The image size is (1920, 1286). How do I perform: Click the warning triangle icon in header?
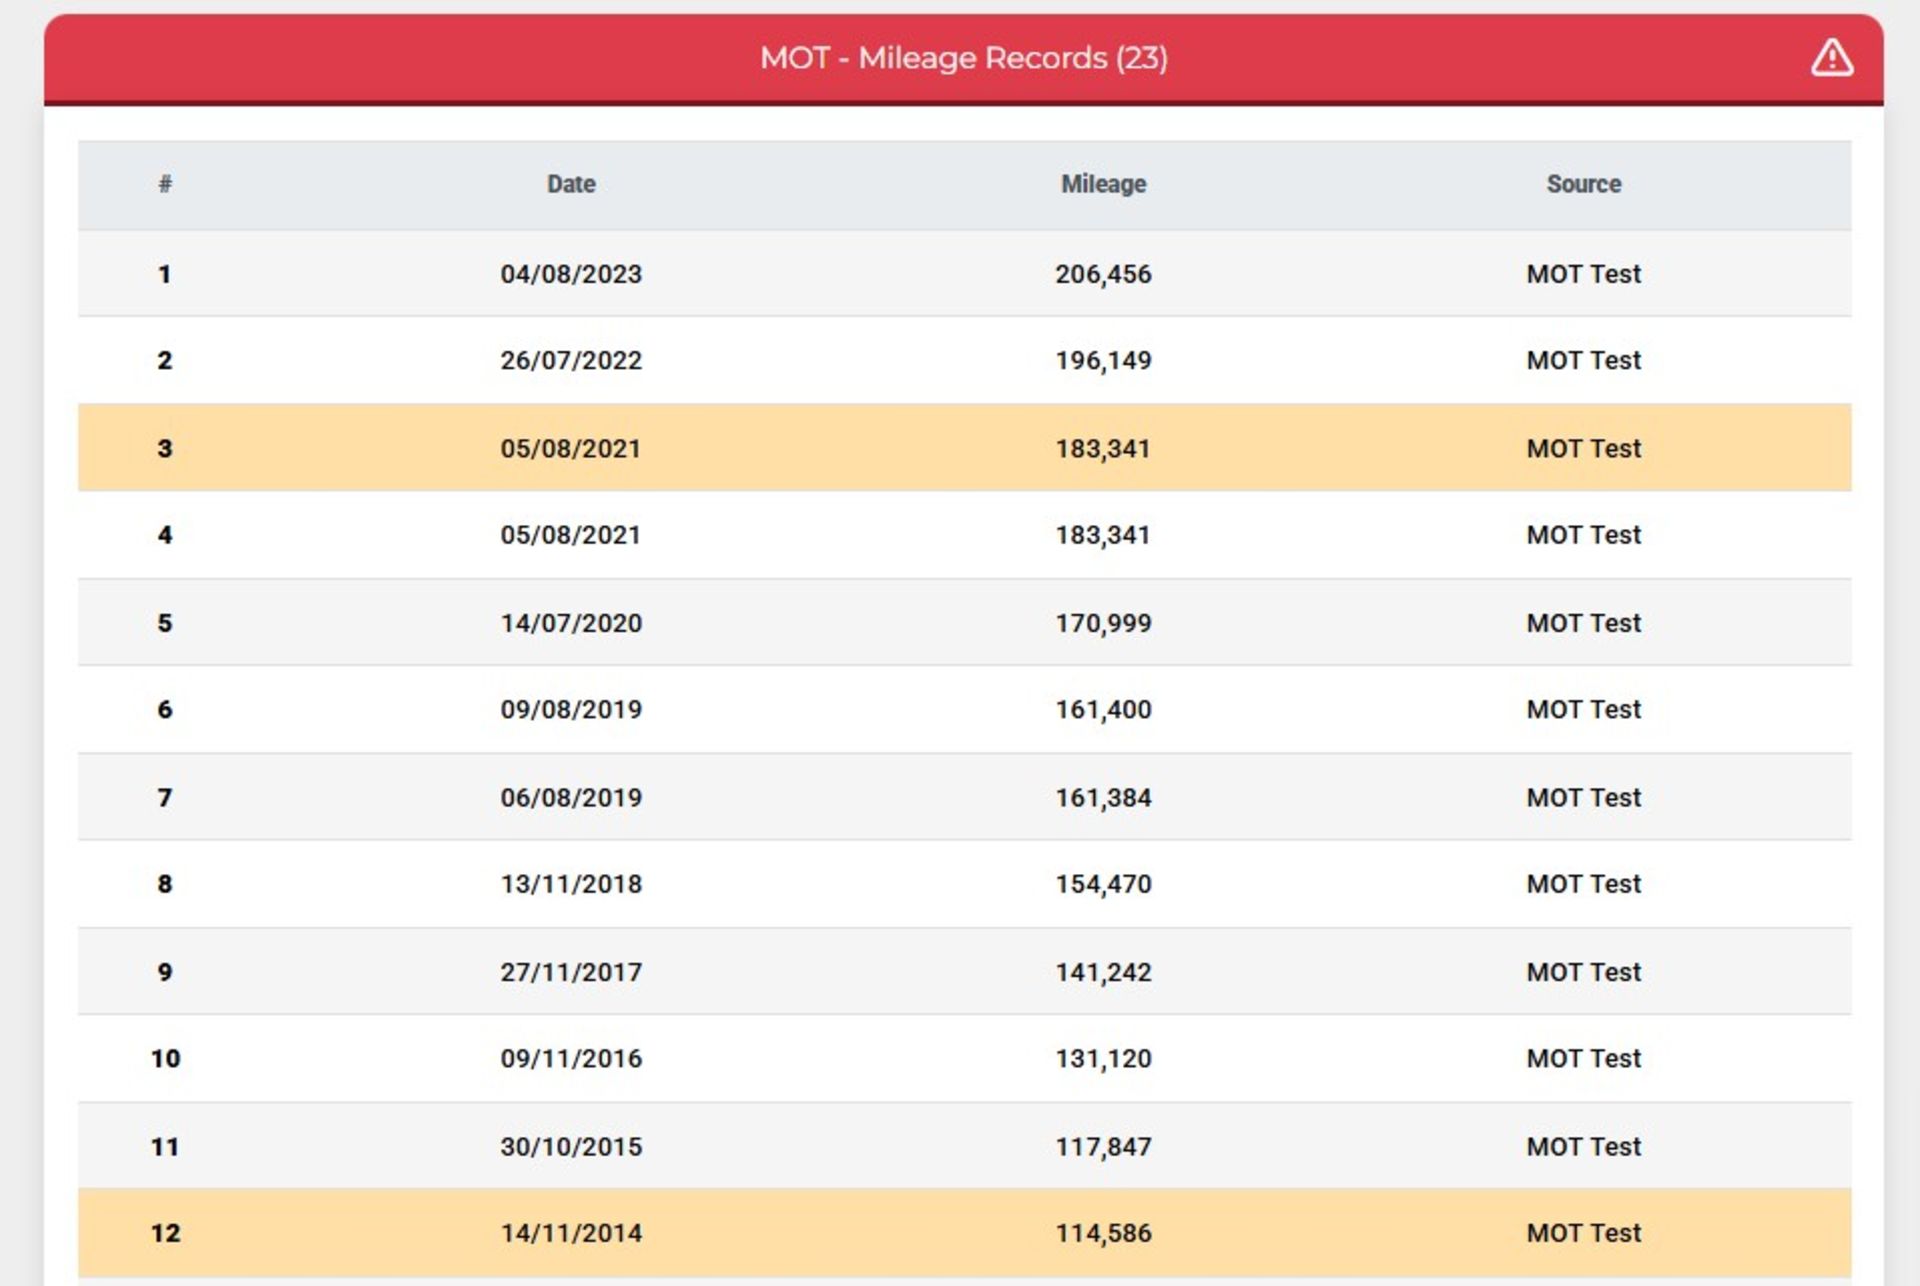click(1831, 58)
